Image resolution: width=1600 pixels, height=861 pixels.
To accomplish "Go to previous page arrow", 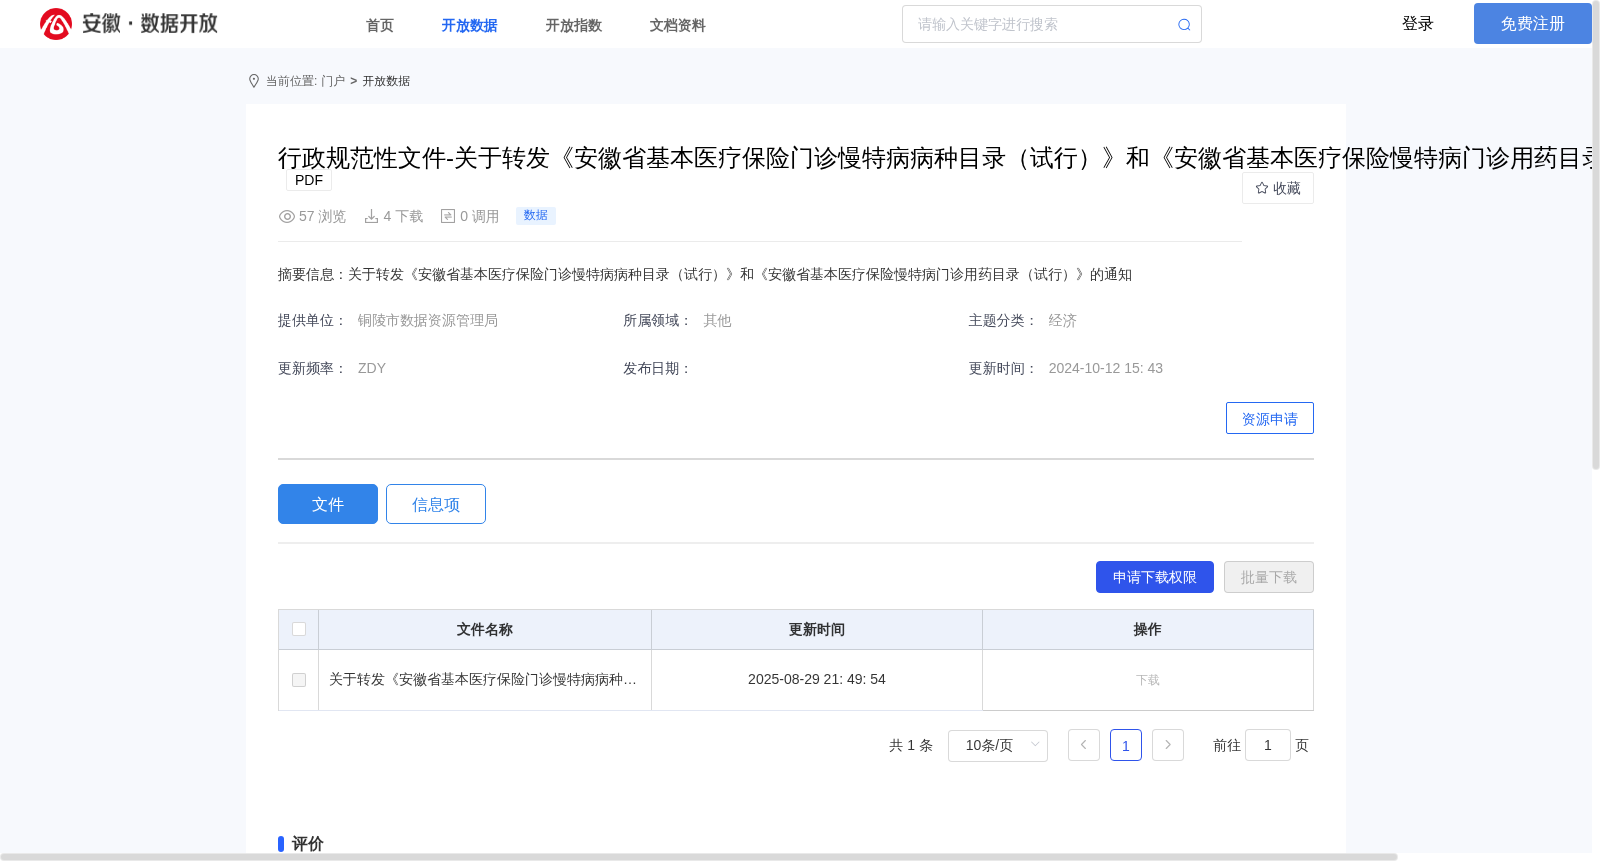I will pos(1084,745).
